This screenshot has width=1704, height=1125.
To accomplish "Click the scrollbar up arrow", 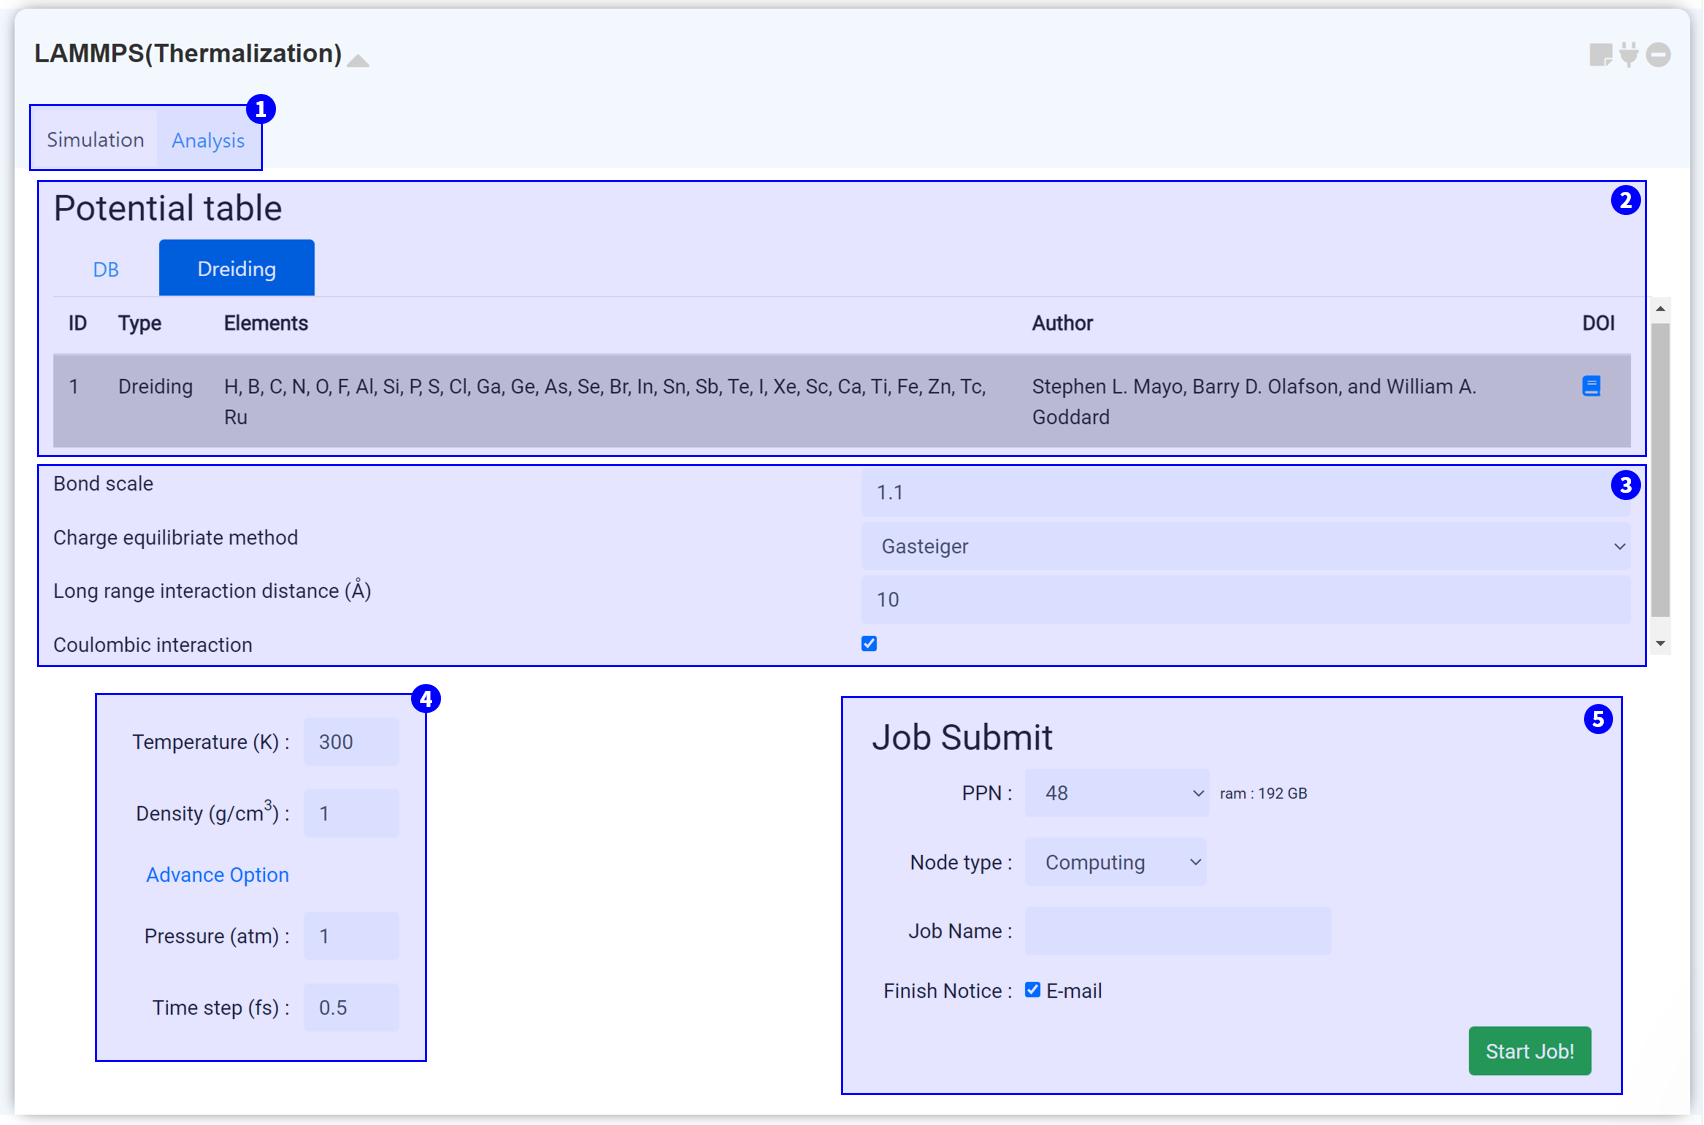I will [x=1660, y=309].
